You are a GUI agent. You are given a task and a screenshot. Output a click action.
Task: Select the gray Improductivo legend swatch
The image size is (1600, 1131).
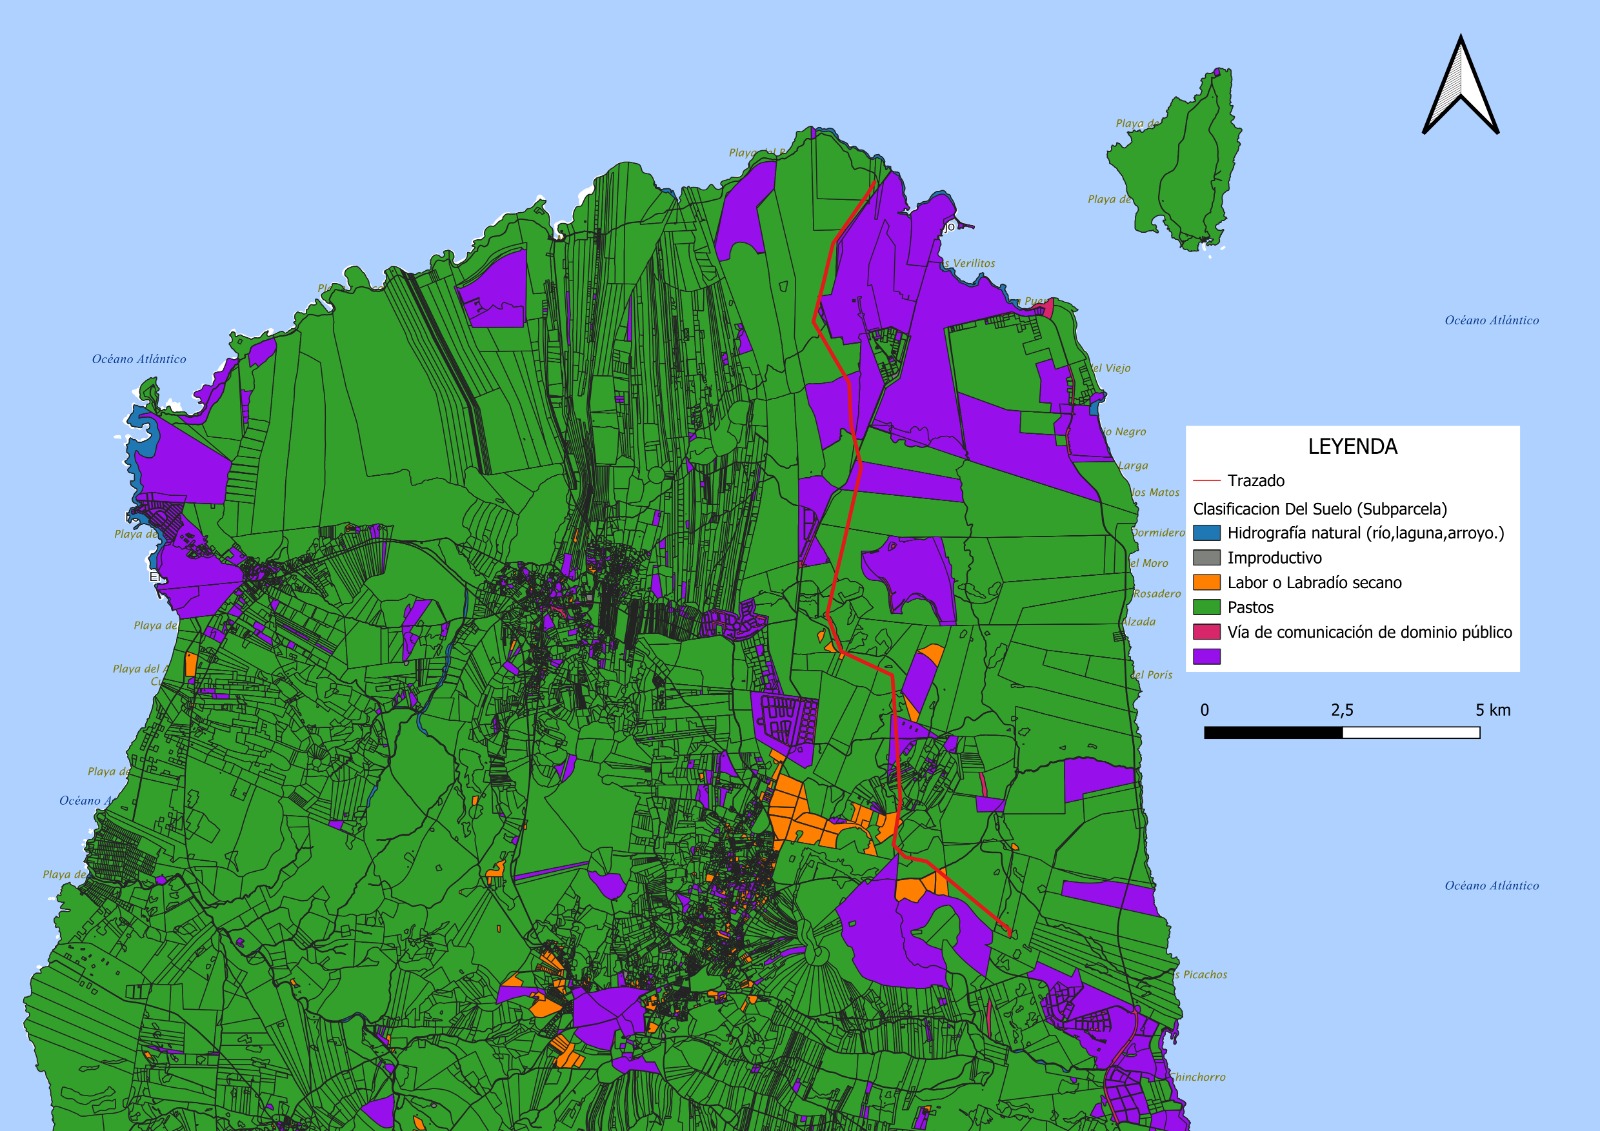(x=1207, y=558)
